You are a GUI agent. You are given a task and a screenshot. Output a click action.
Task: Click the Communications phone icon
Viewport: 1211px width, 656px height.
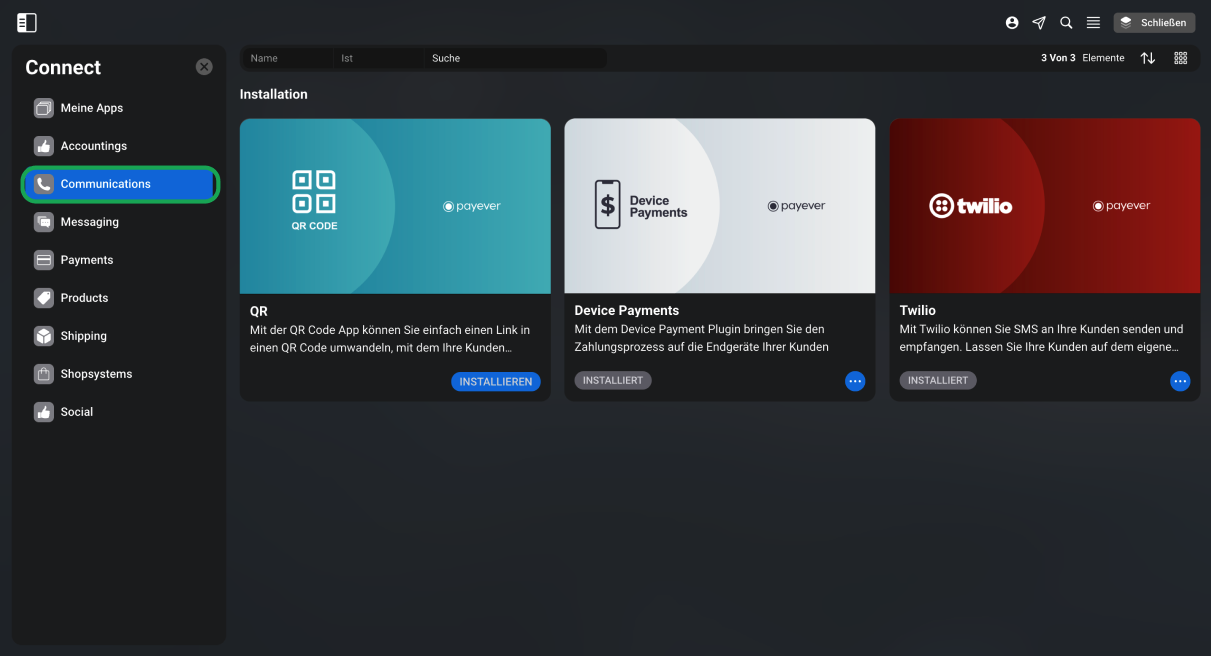pos(44,184)
